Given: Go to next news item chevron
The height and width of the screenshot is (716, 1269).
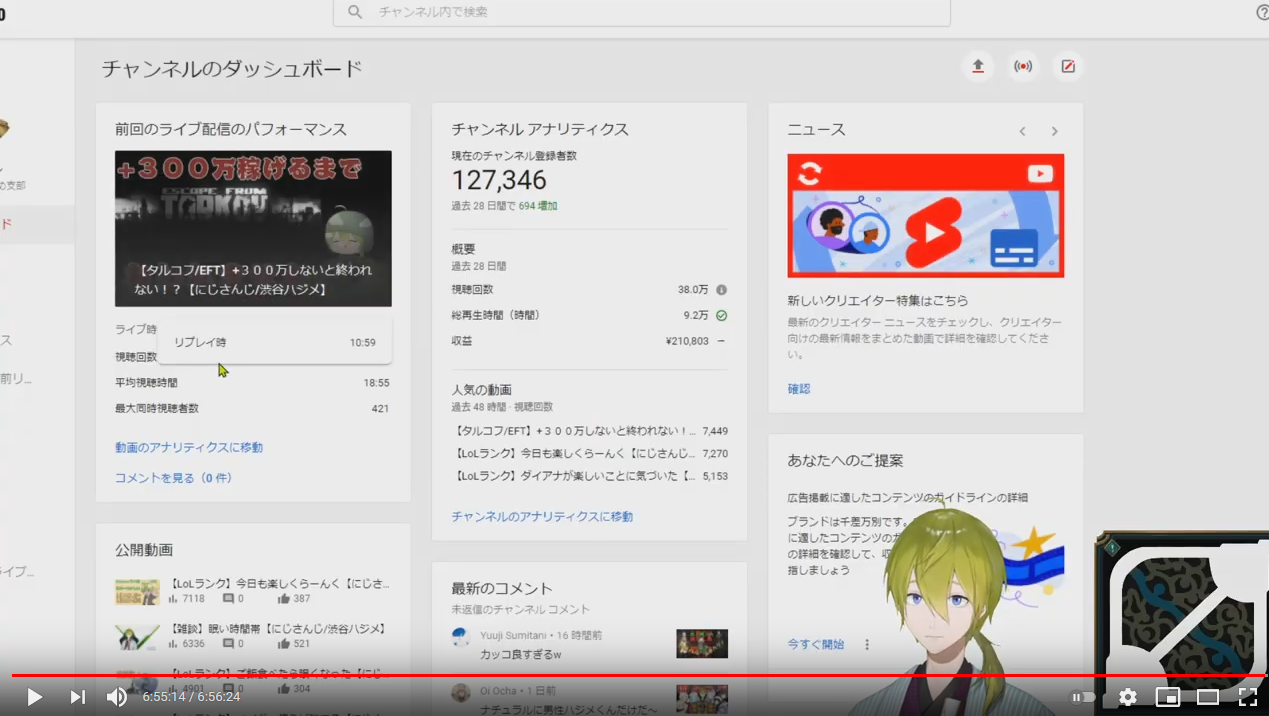Looking at the screenshot, I should pos(1054,131).
